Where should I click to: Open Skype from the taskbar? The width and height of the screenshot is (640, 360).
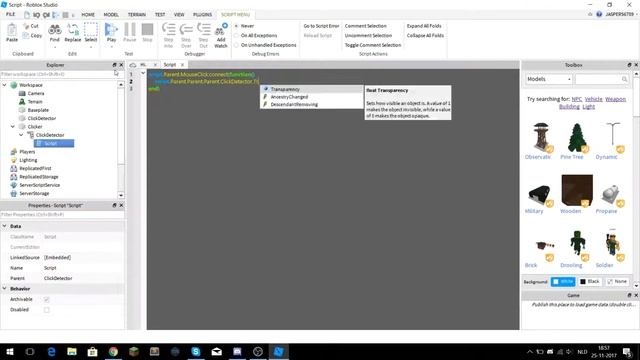(x=196, y=351)
